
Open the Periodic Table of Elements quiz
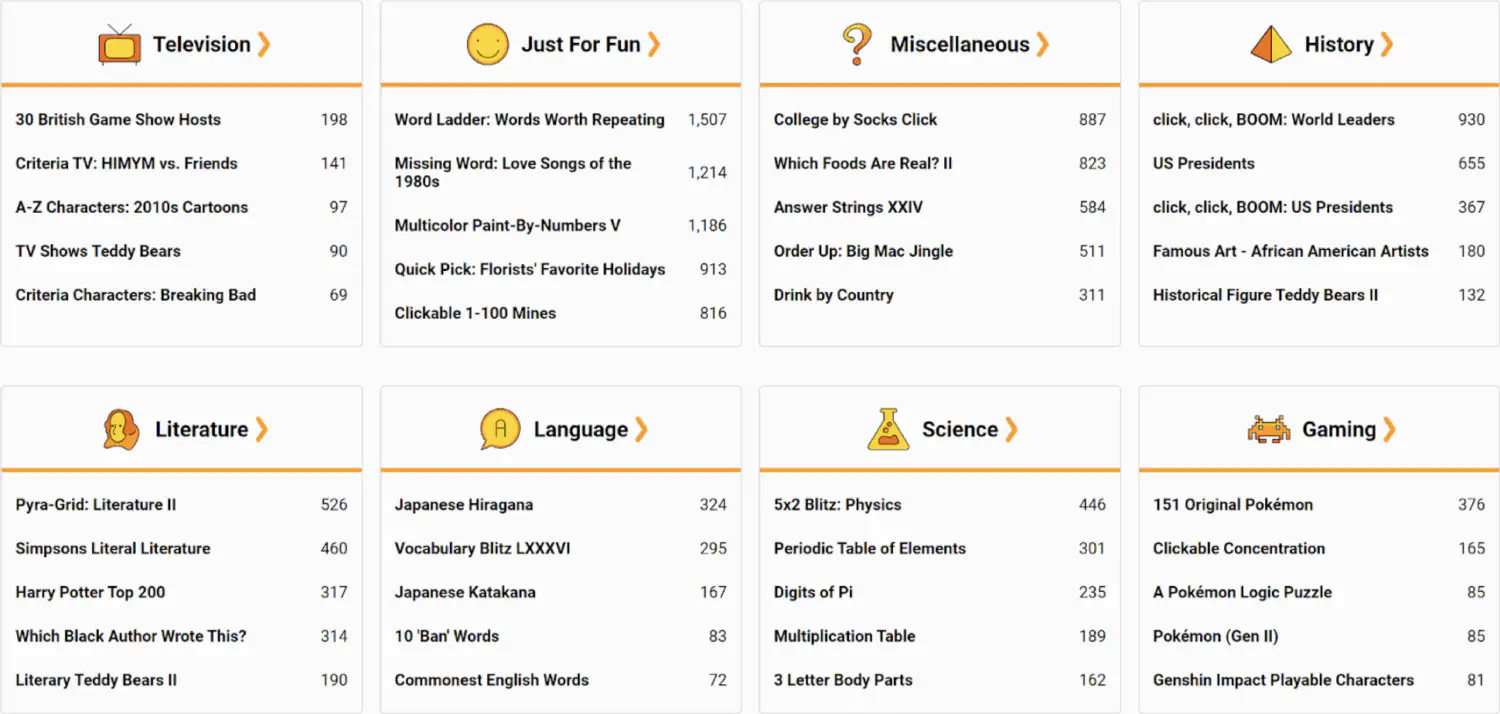pyautogui.click(x=869, y=548)
